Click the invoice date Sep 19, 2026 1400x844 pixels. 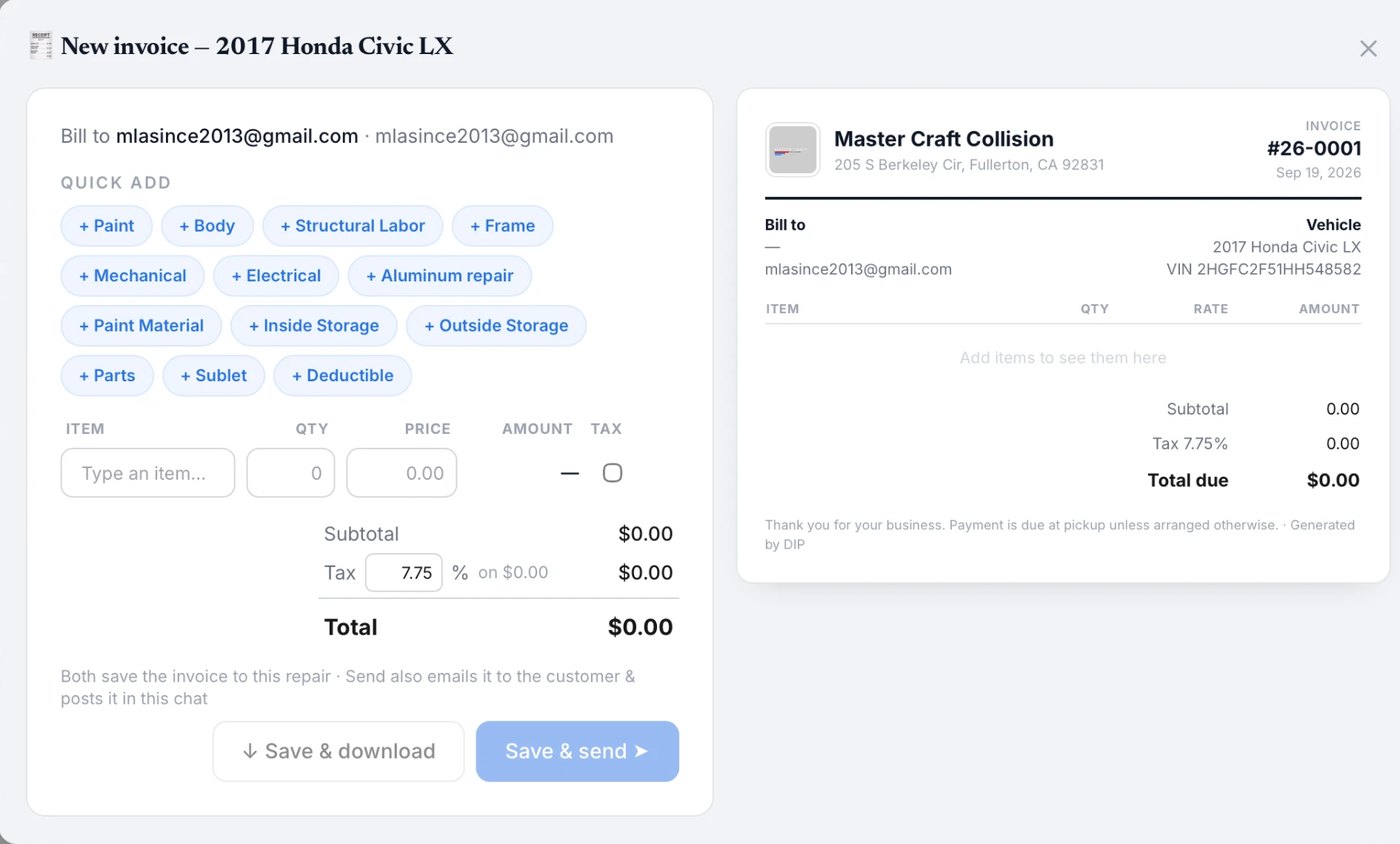click(1319, 173)
